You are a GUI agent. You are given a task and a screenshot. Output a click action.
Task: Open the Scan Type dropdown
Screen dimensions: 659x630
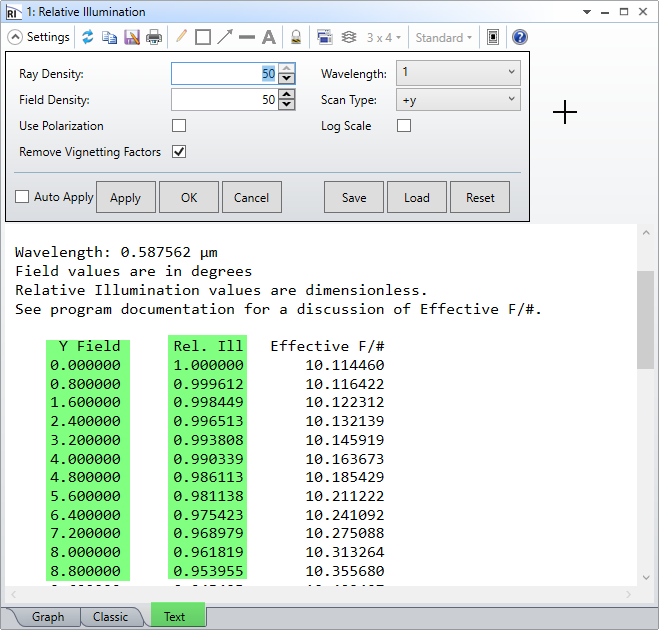(x=458, y=100)
